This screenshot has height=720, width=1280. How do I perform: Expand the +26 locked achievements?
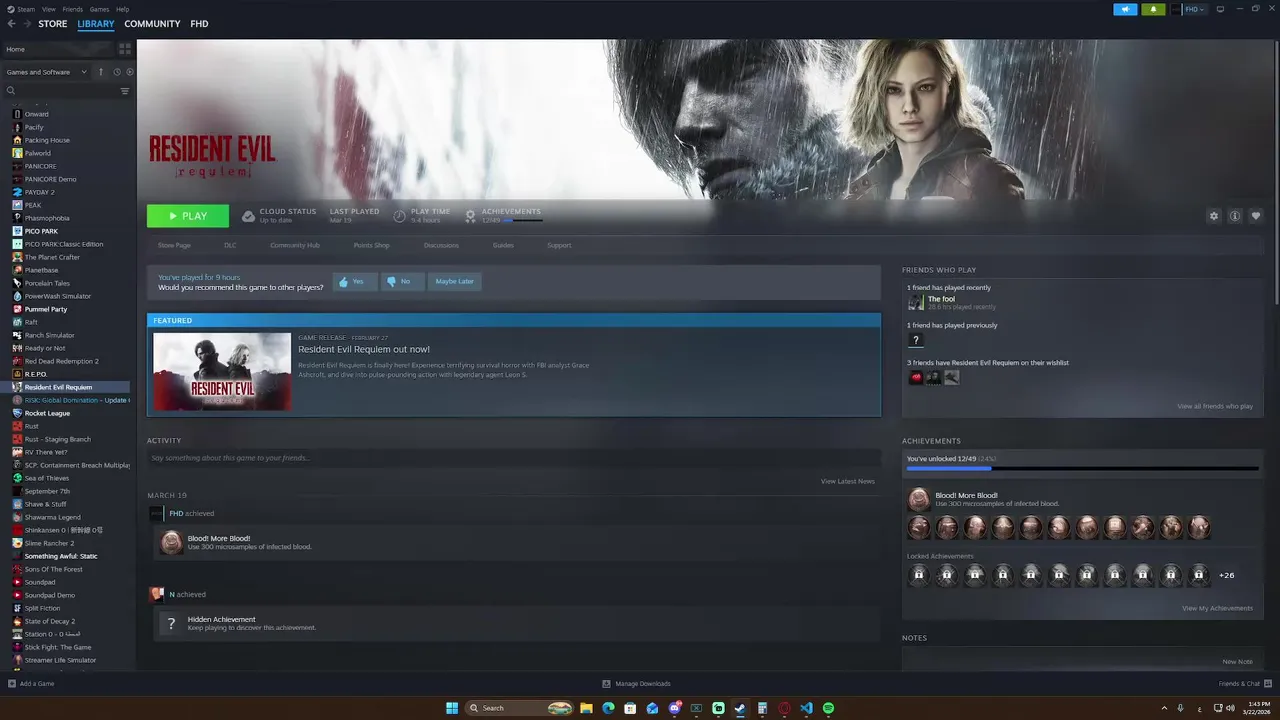(1227, 575)
